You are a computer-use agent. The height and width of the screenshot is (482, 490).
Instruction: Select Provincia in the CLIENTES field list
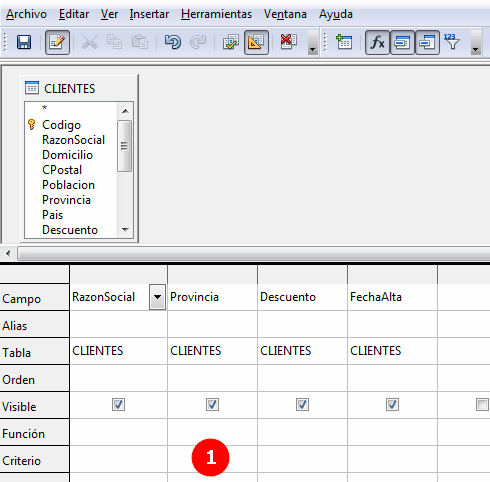[66, 200]
